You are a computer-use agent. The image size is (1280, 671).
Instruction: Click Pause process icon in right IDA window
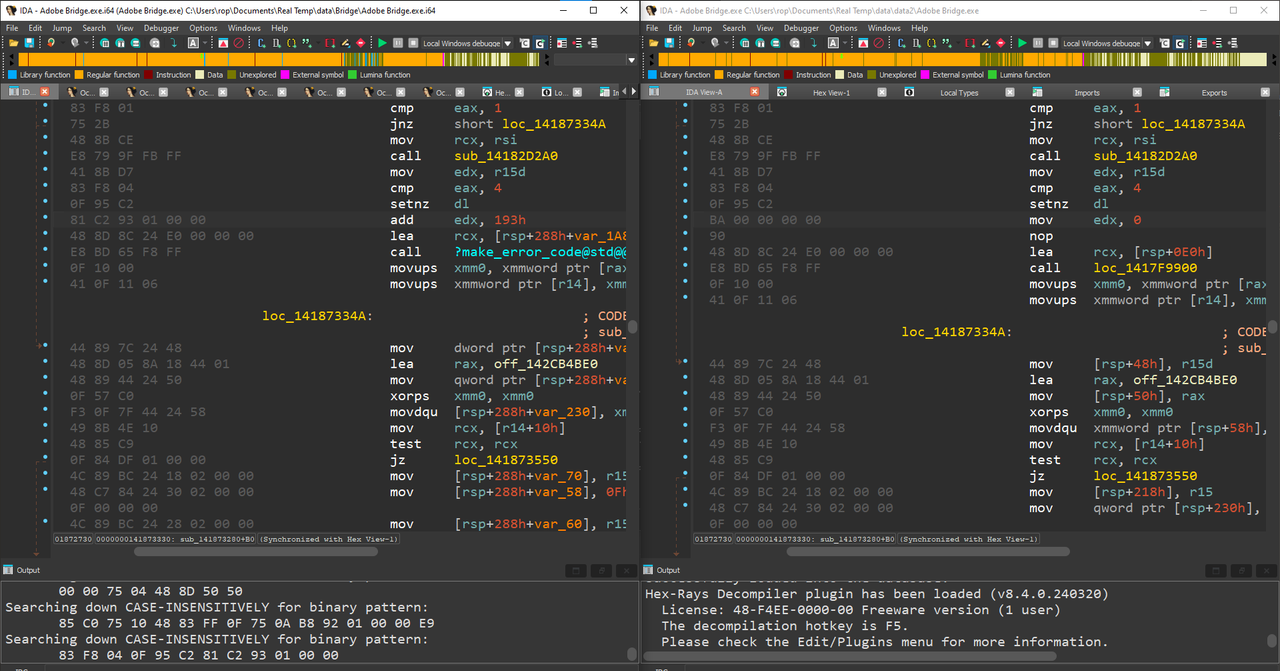(1038, 43)
